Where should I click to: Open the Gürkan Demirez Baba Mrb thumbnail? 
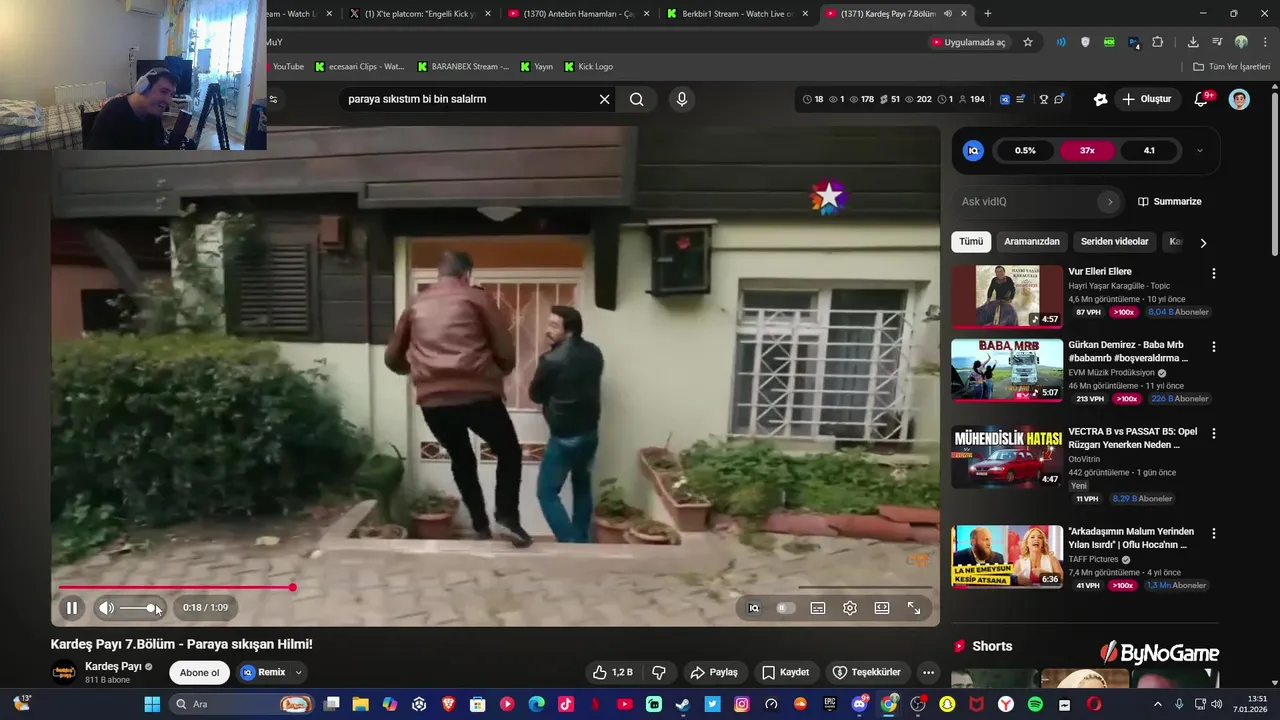[x=1007, y=370]
